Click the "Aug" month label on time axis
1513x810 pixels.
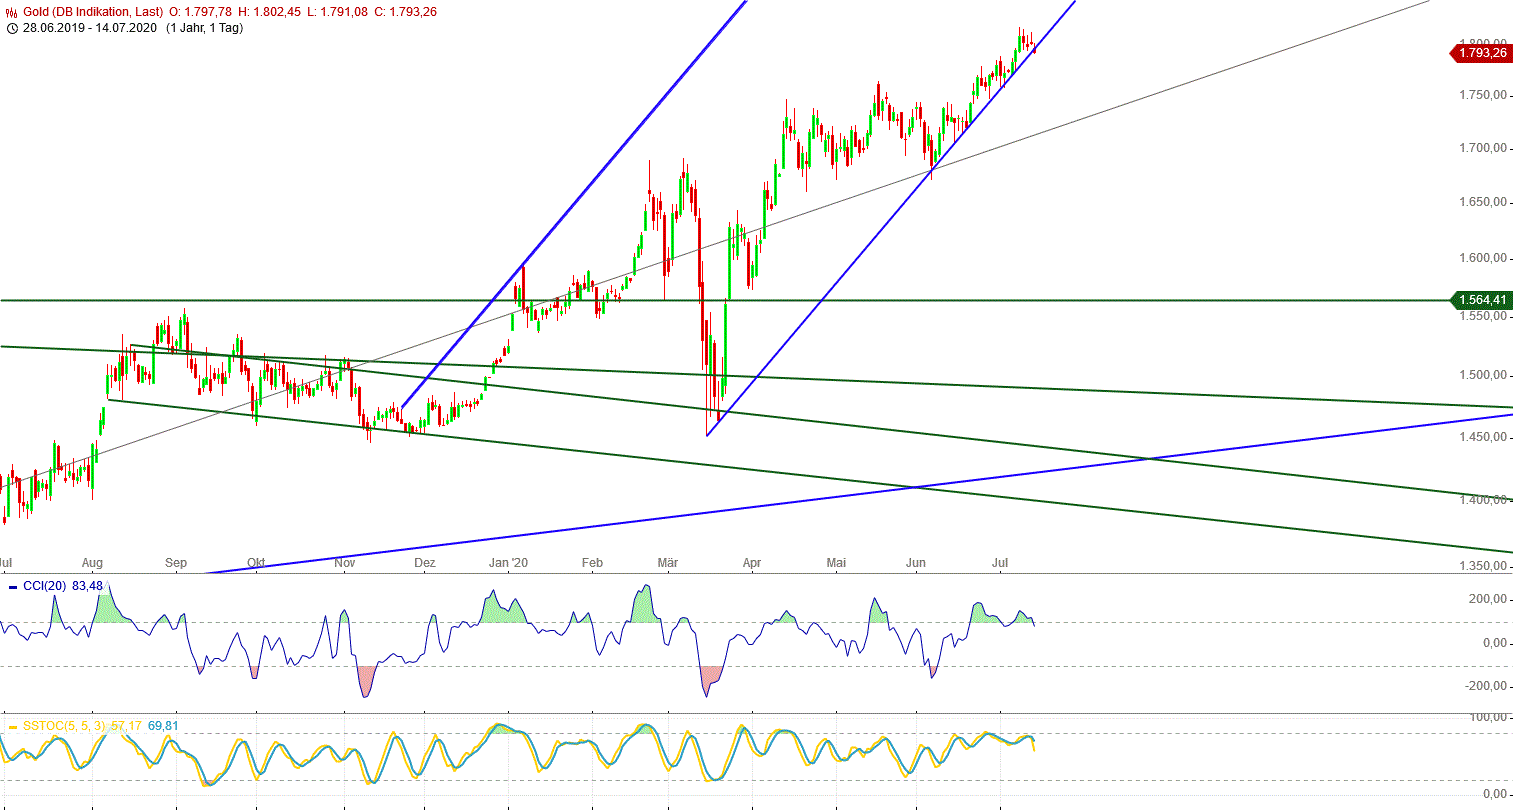93,563
